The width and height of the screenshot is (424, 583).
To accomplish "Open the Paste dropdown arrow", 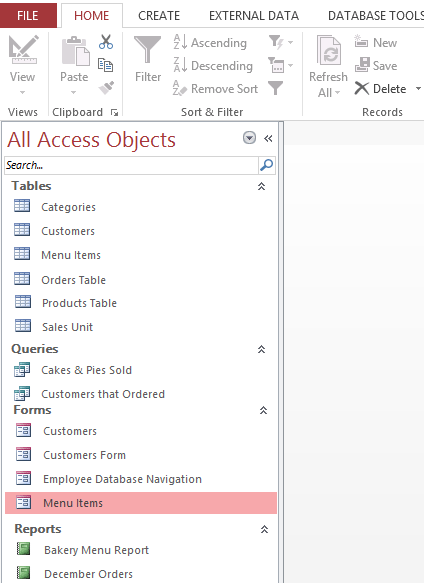I will click(x=74, y=92).
